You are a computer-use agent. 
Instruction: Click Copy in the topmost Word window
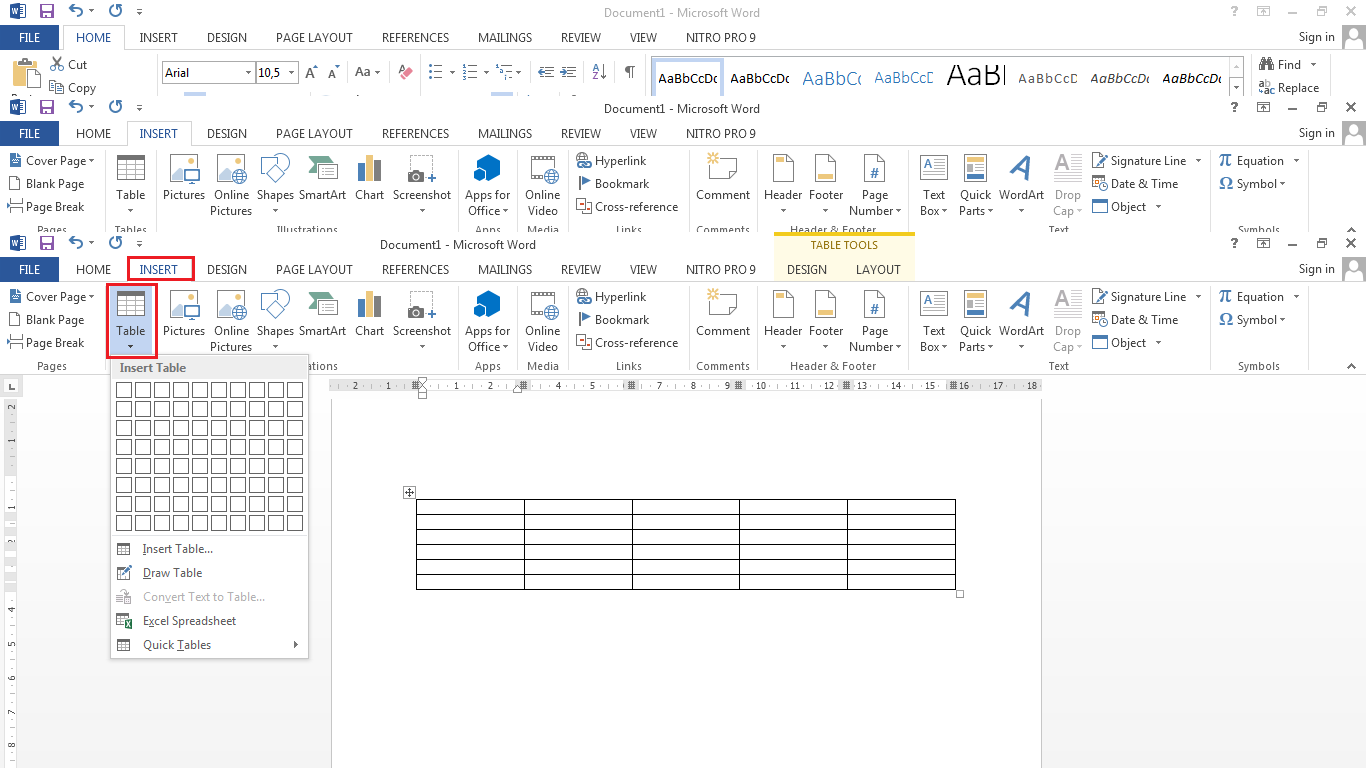(x=72, y=88)
